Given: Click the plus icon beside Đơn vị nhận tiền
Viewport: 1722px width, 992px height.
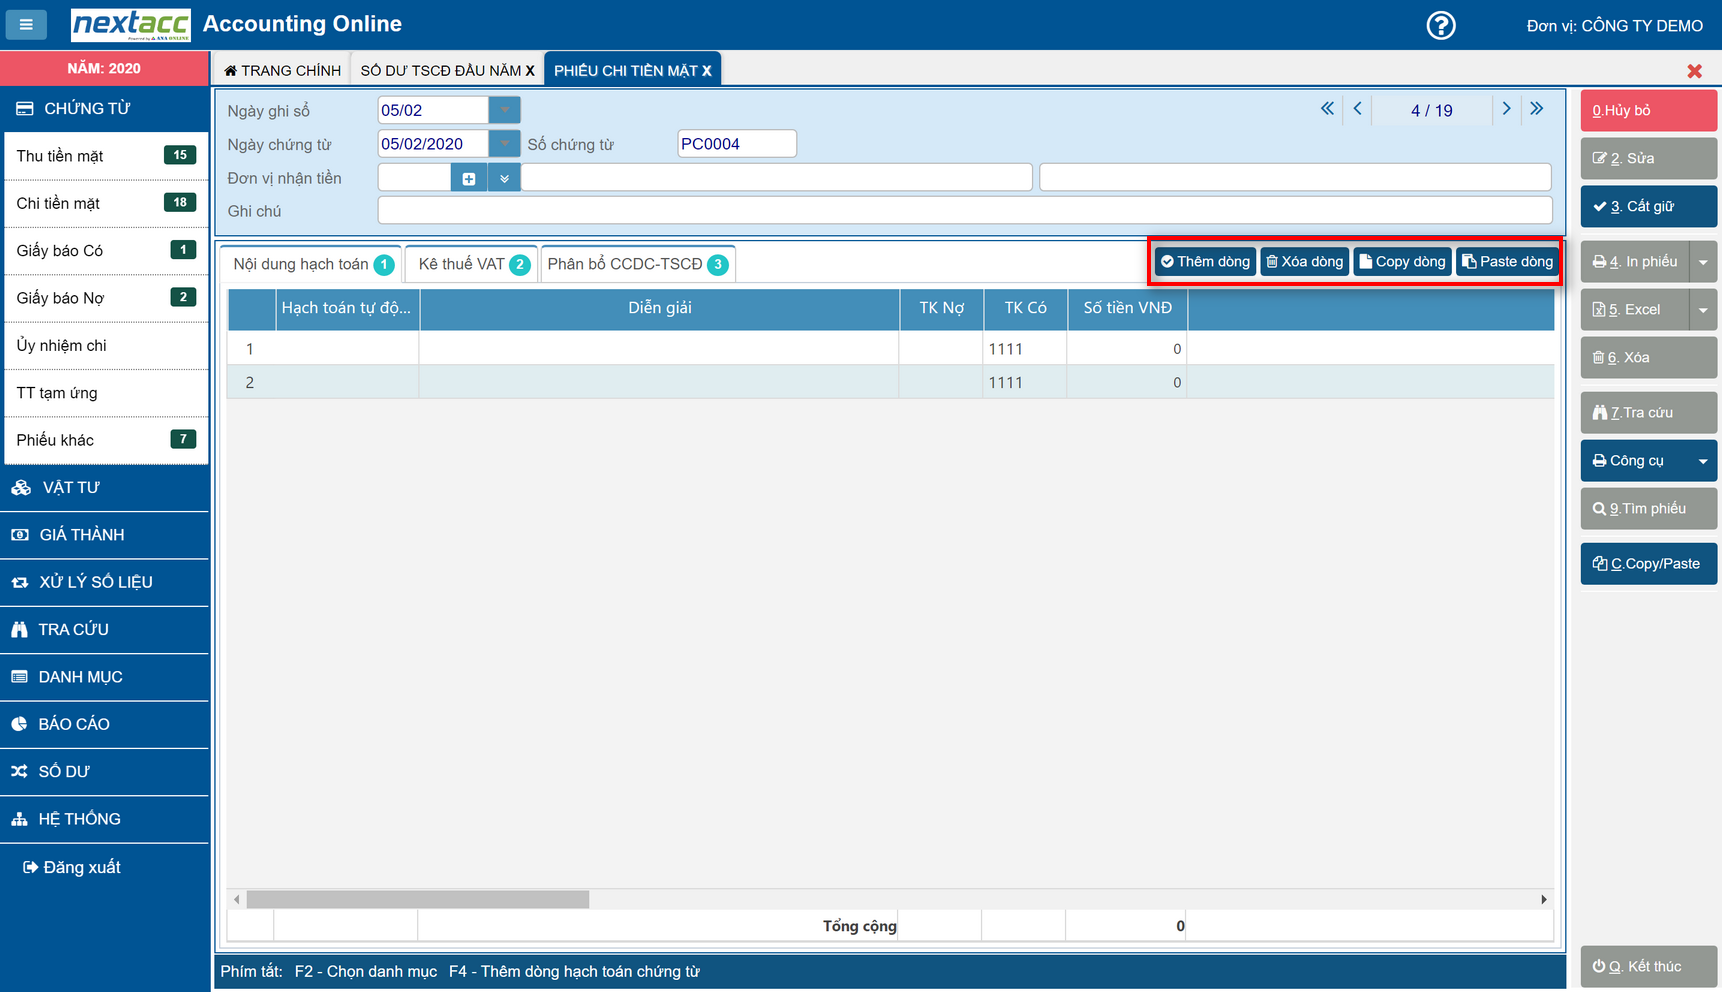Looking at the screenshot, I should [x=468, y=178].
